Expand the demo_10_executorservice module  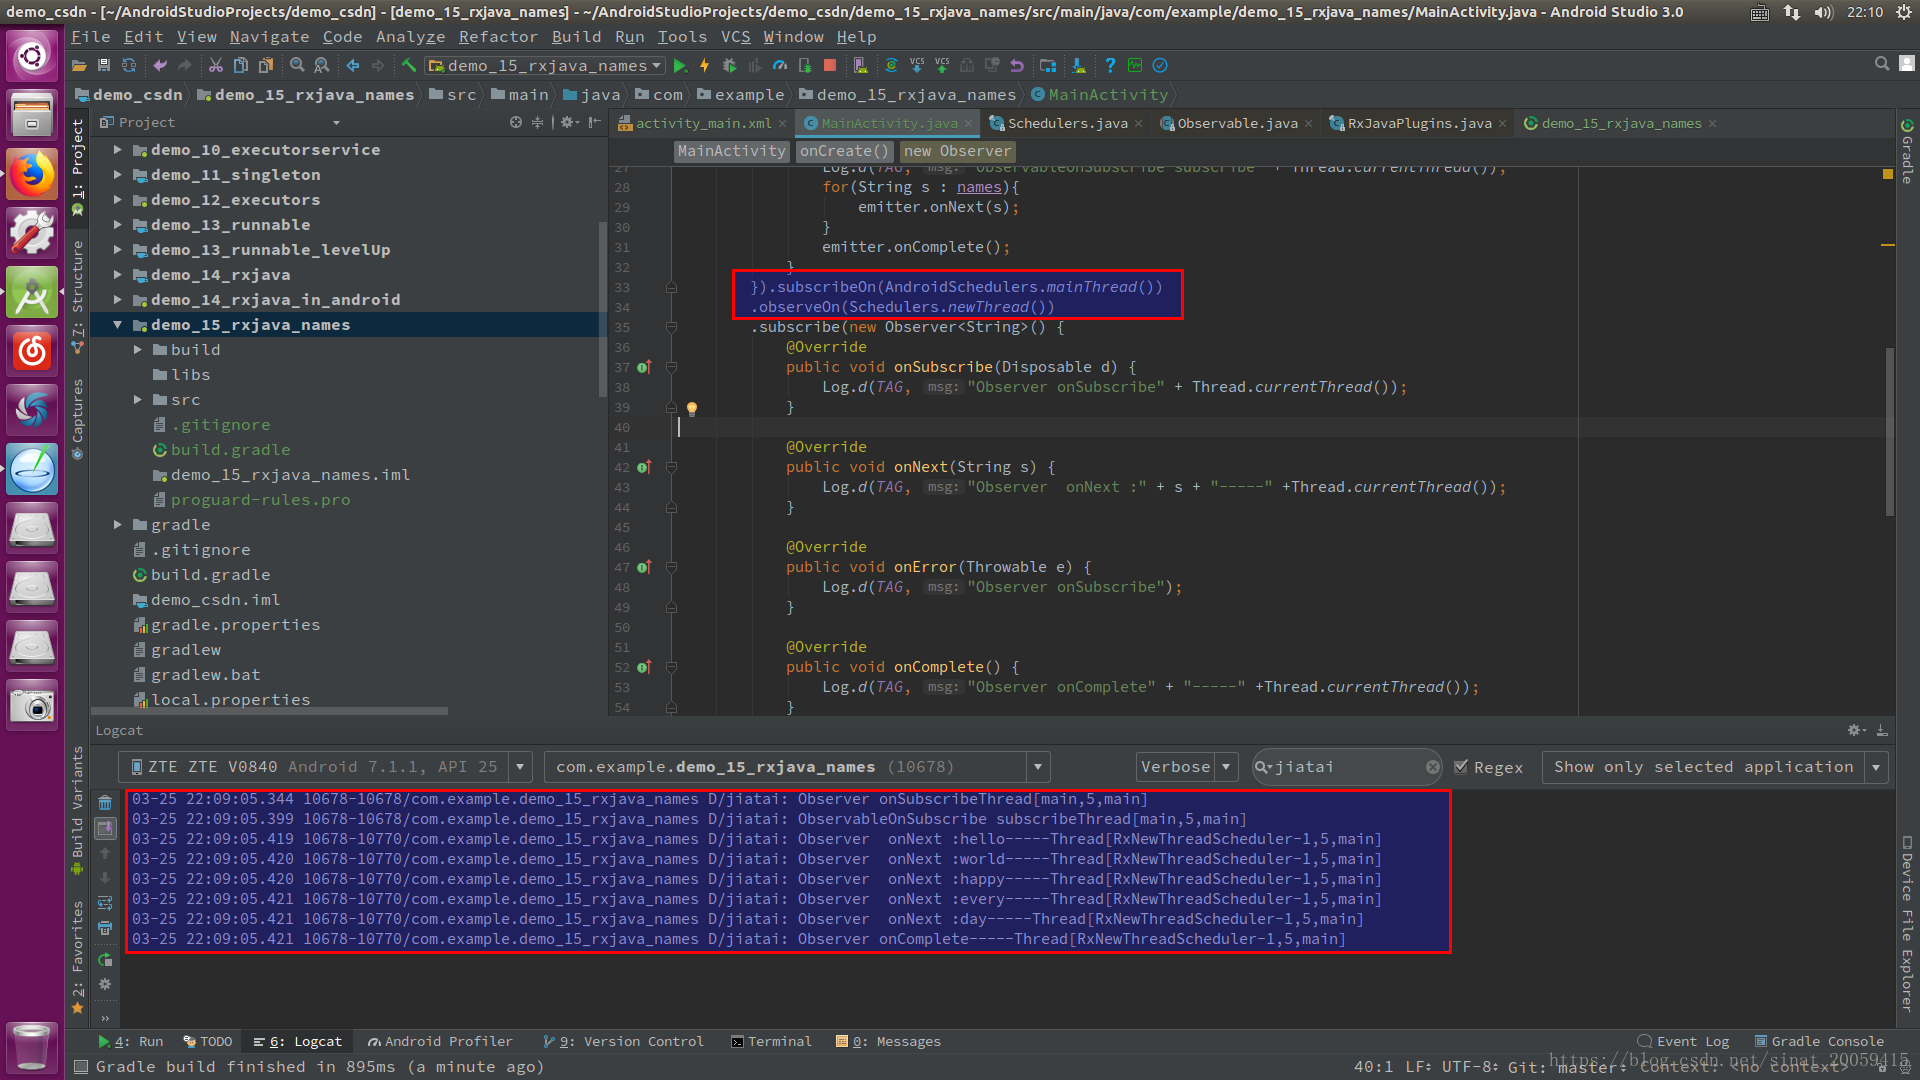(x=118, y=150)
